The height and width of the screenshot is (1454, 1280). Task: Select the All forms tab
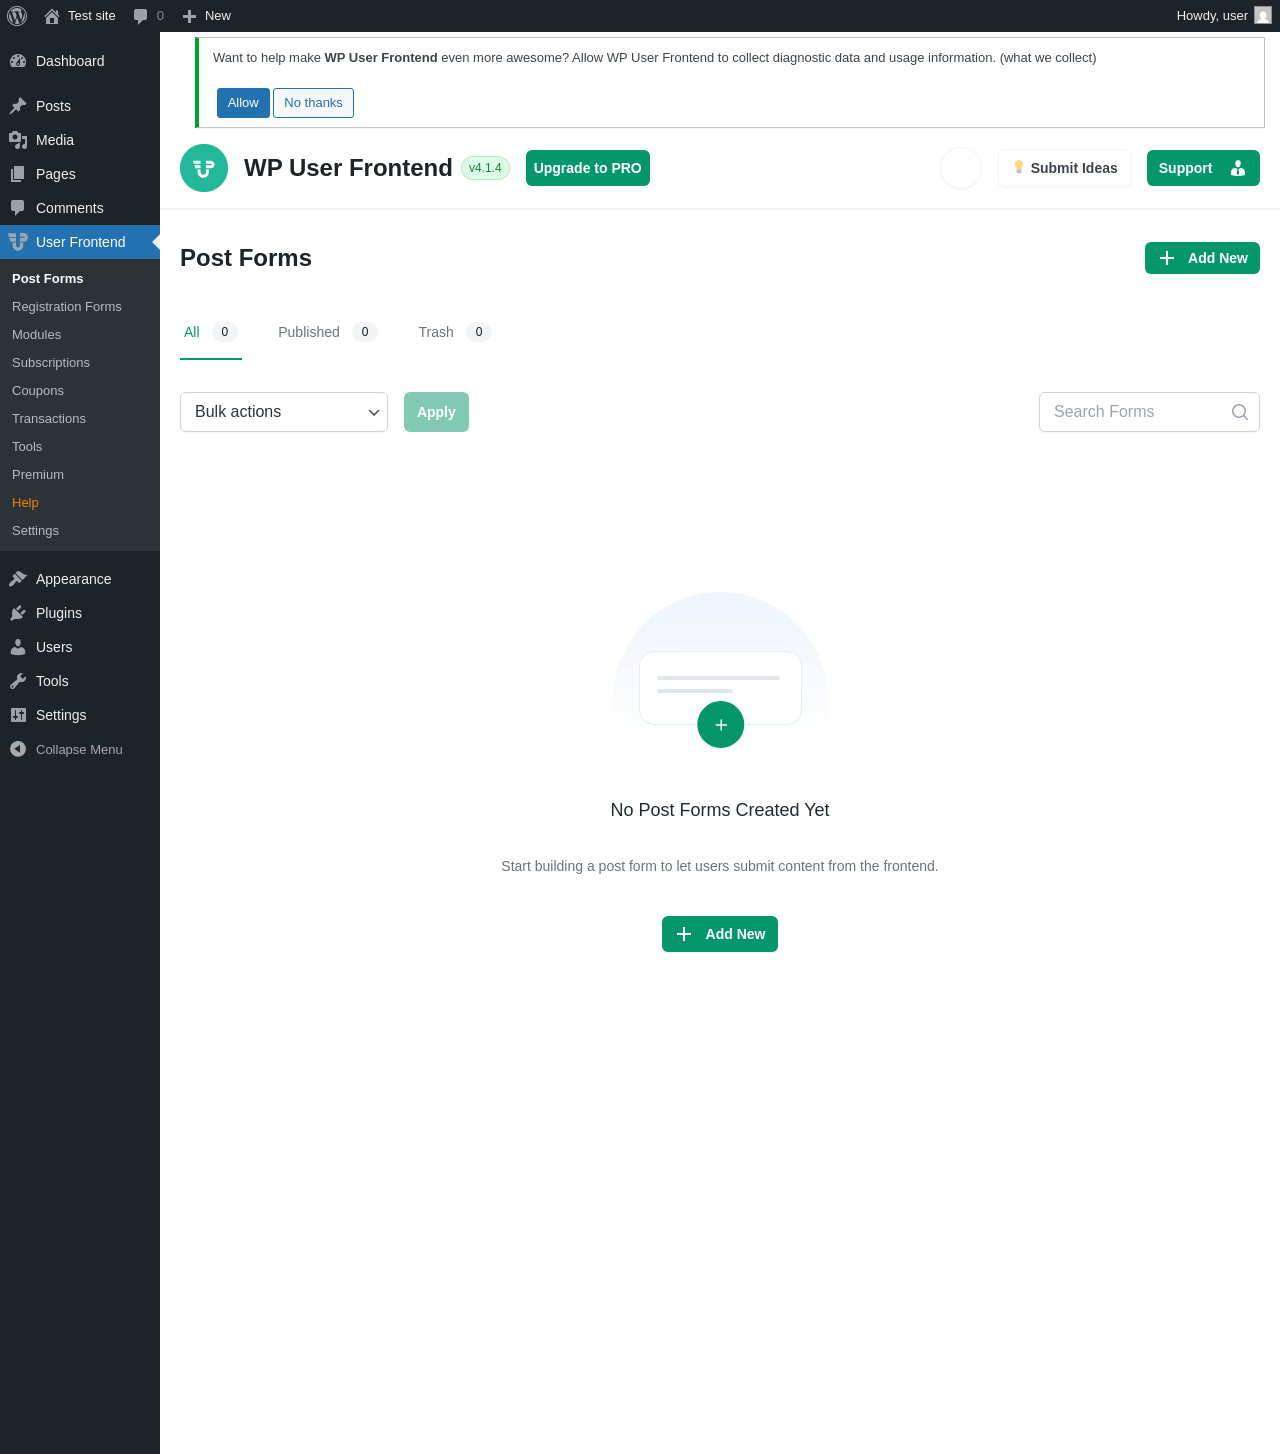pos(211,332)
